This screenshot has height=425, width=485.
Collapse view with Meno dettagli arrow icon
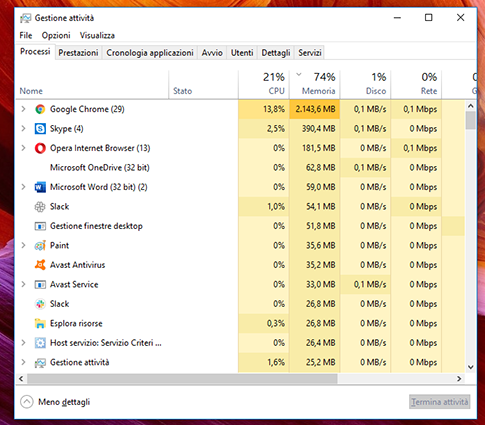(x=27, y=402)
